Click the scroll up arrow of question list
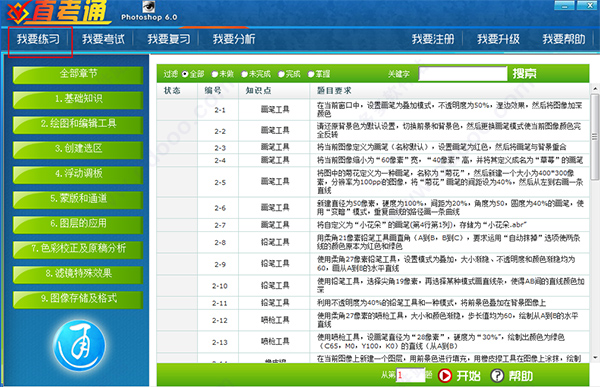This screenshot has width=600, height=387. tap(595, 88)
